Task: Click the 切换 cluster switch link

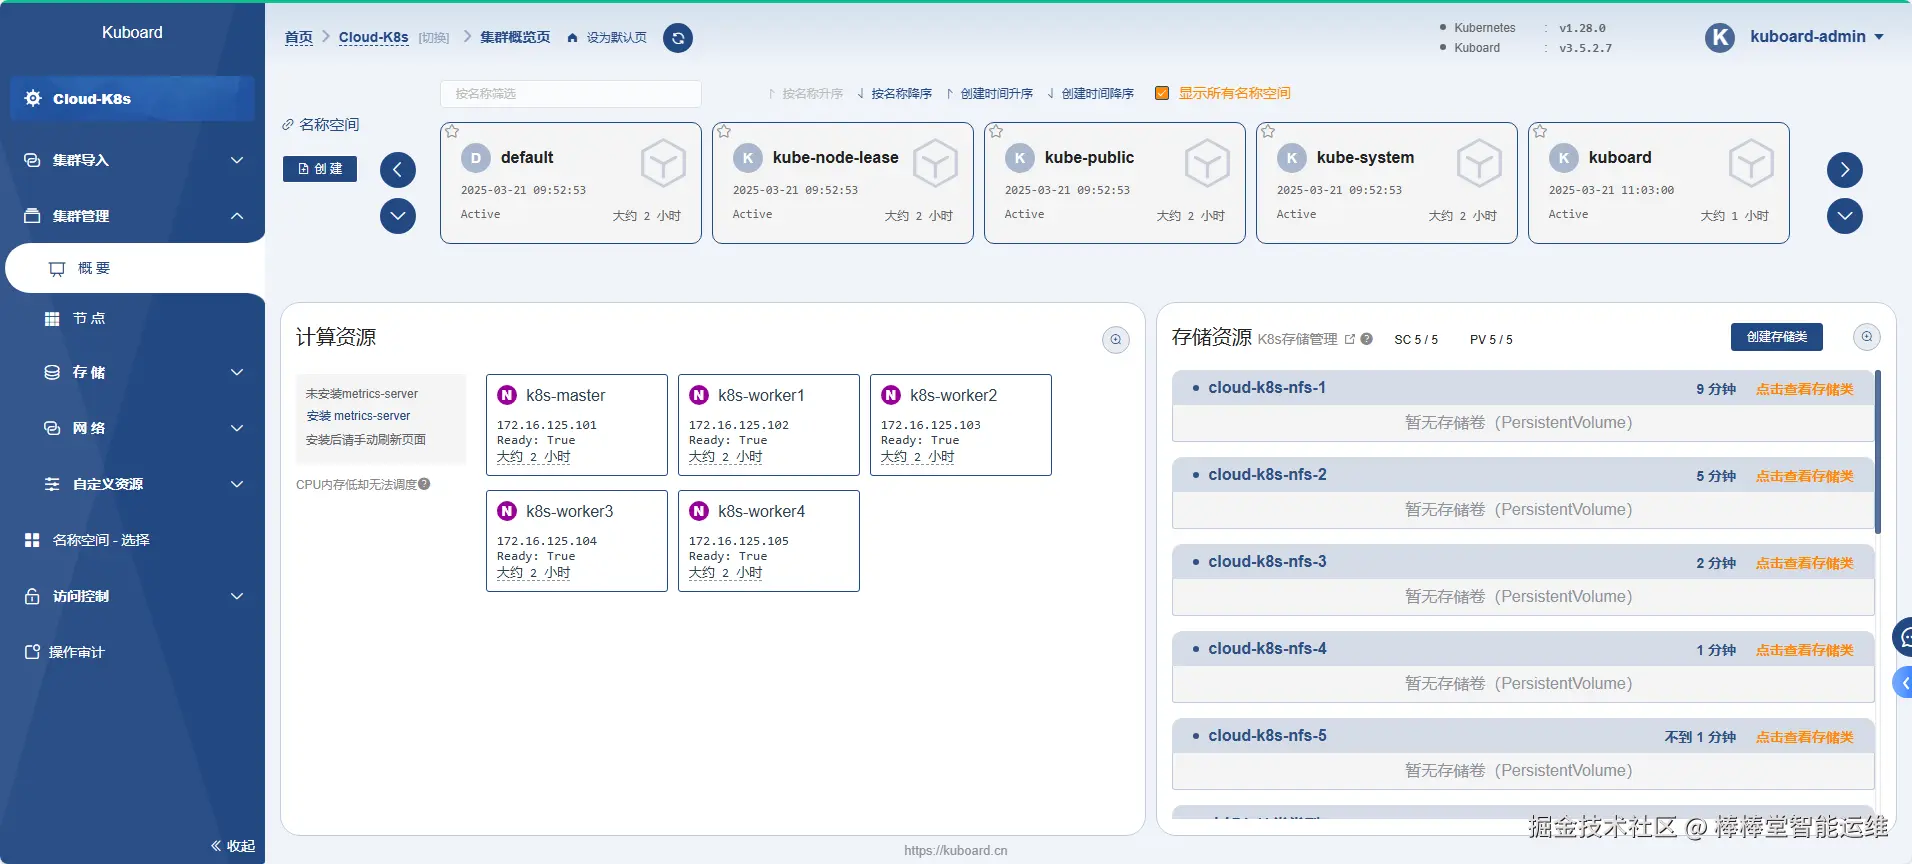Action: [x=434, y=38]
